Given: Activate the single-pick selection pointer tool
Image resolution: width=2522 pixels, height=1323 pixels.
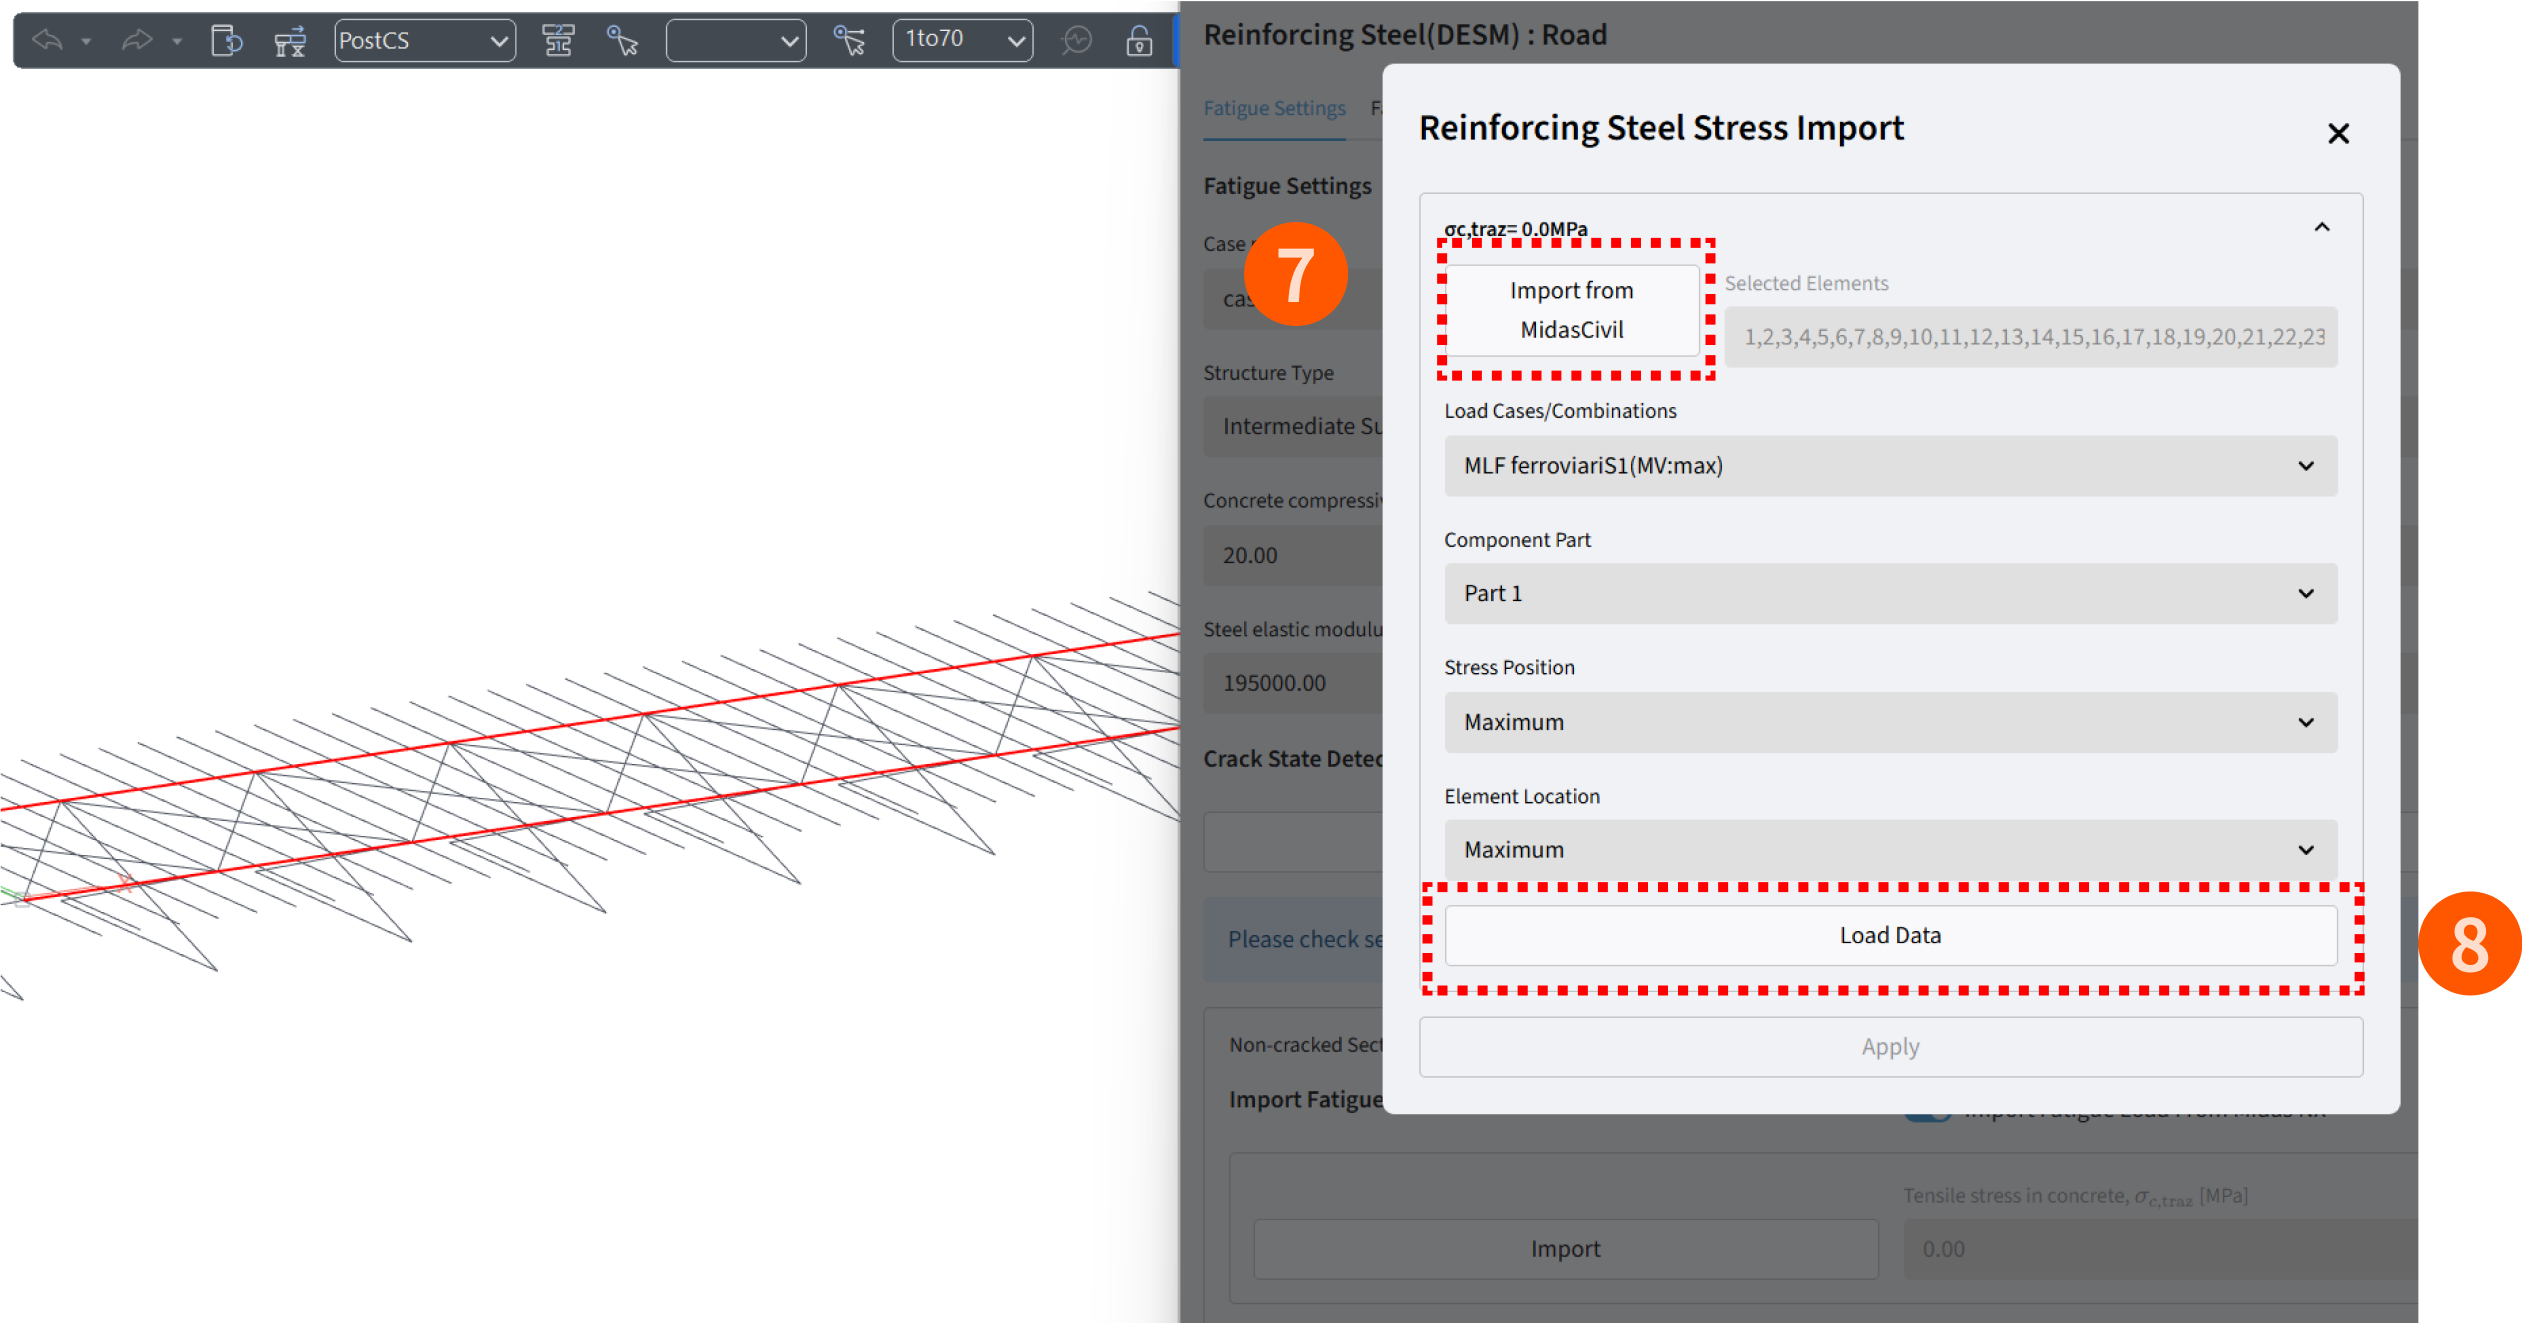Looking at the screenshot, I should 621,40.
